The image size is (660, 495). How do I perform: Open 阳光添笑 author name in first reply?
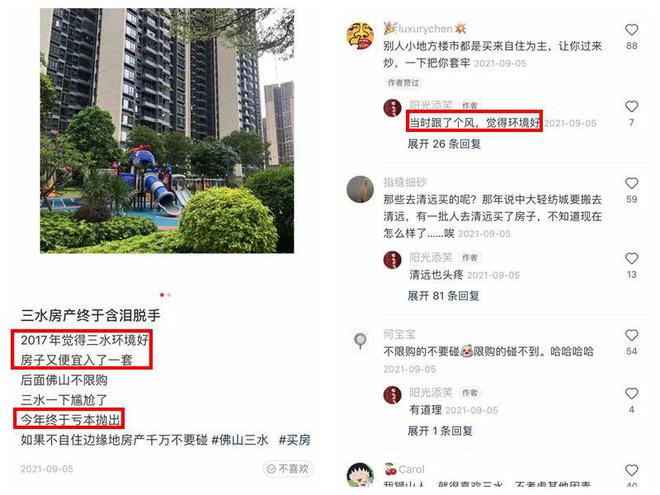pyautogui.click(x=431, y=105)
